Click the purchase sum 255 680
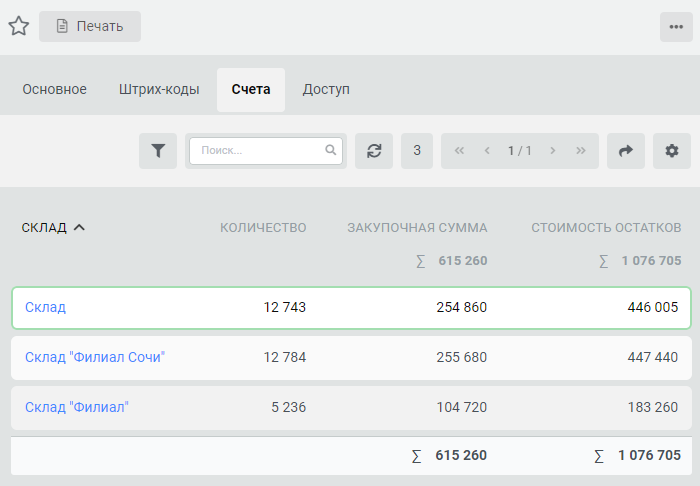 (462, 357)
